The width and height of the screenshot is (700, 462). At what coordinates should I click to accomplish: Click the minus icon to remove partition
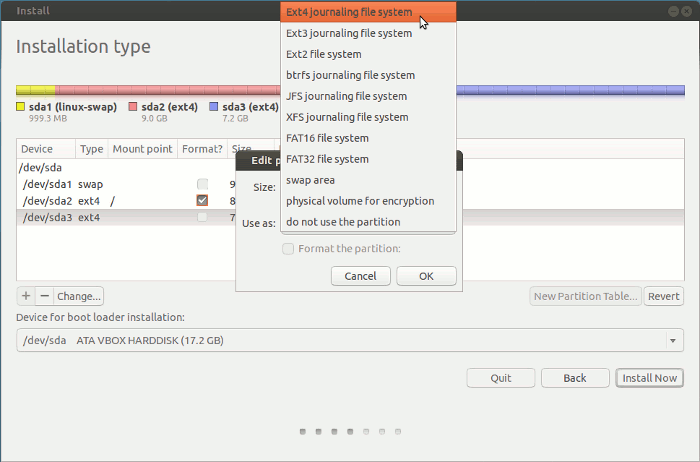(x=44, y=296)
